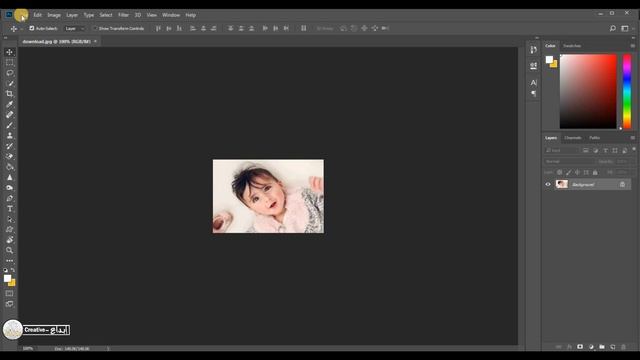Open the Character panel icon

(533, 82)
